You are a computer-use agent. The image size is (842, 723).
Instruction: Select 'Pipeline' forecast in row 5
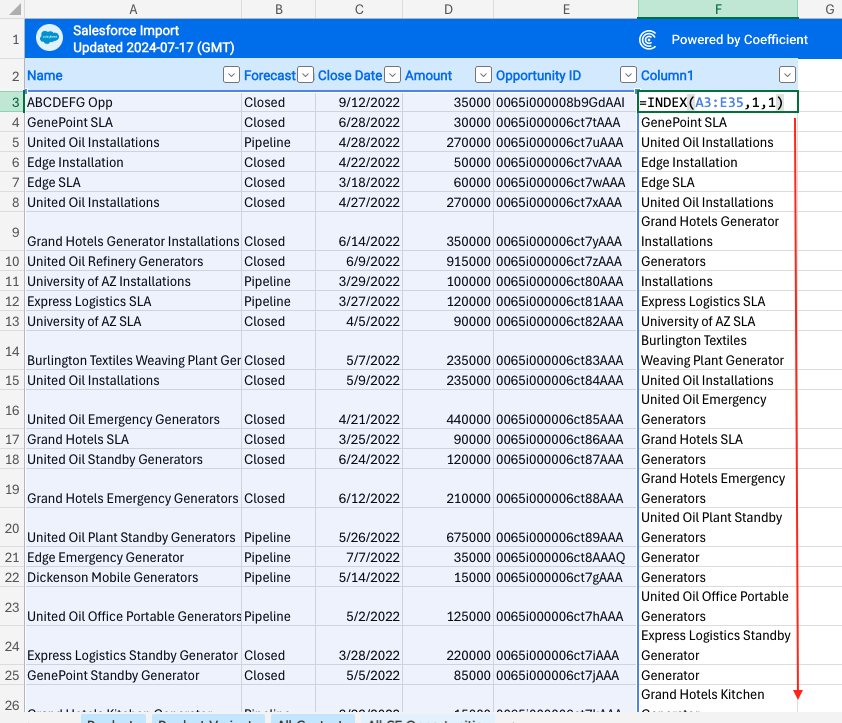coord(279,142)
